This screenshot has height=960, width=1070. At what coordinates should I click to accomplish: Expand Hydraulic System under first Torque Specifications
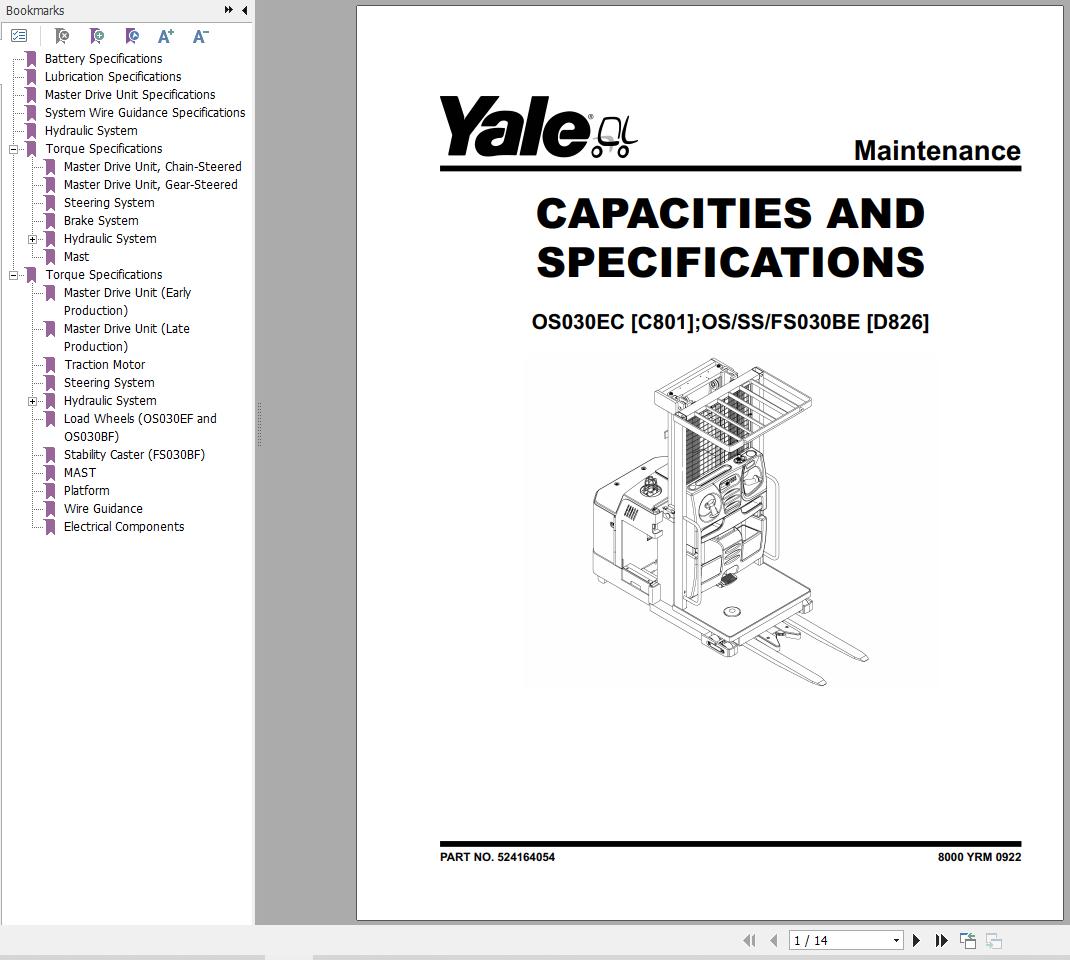pyautogui.click(x=32, y=239)
